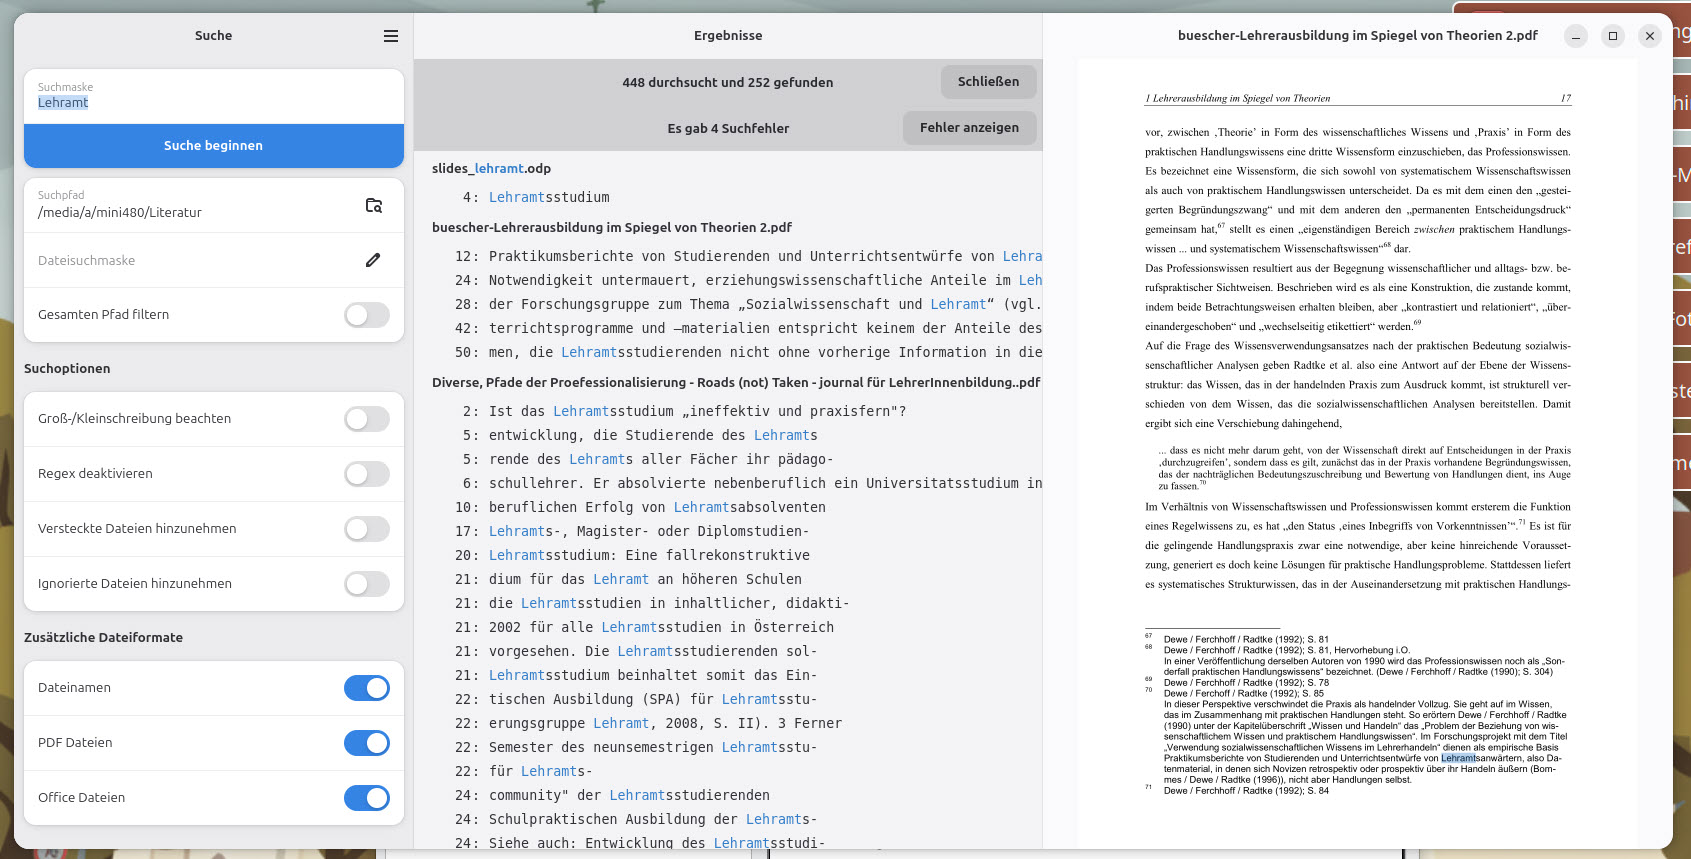Enable Versteckte Dateien hinzunehmen

[x=366, y=529]
